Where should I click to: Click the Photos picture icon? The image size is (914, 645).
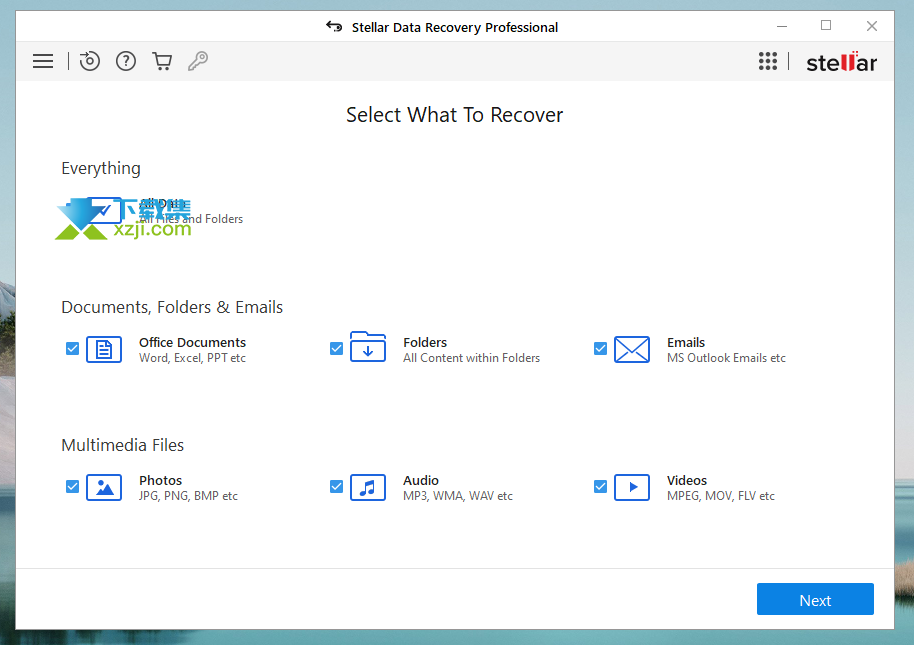click(x=104, y=488)
